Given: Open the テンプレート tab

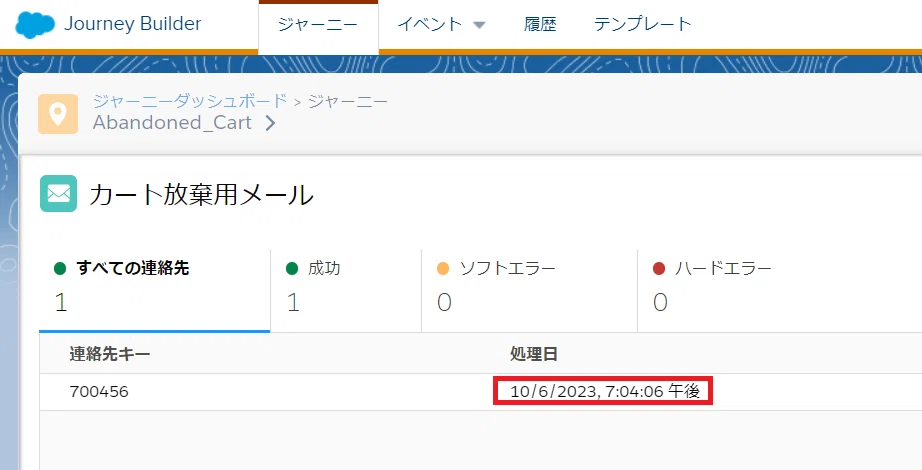Looking at the screenshot, I should [643, 24].
